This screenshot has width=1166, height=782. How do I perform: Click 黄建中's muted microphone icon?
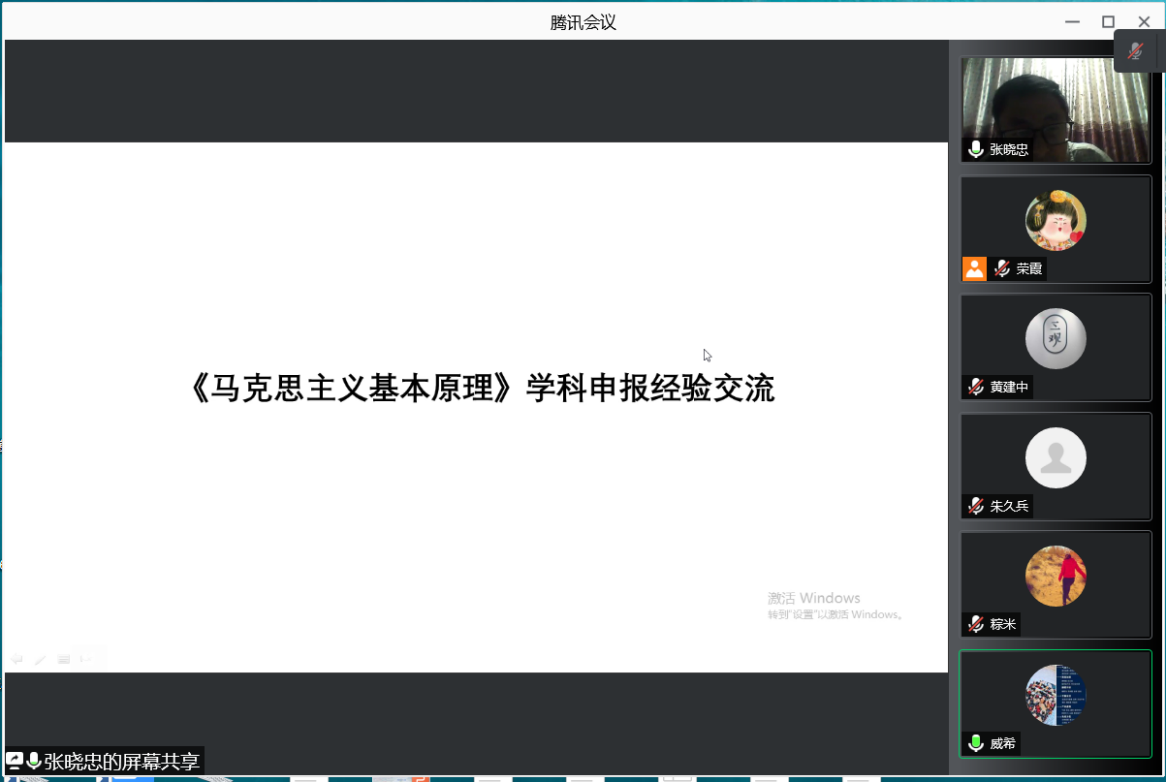click(976, 387)
